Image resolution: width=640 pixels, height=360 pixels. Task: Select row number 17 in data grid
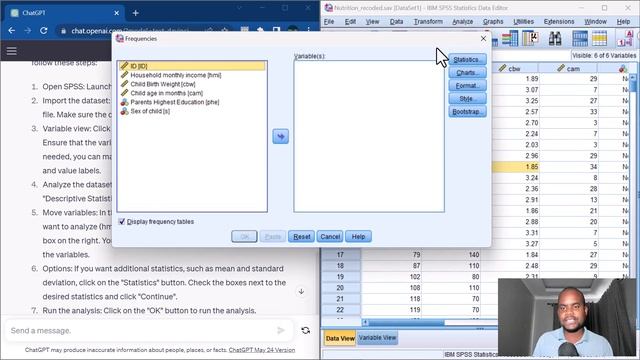click(340, 255)
